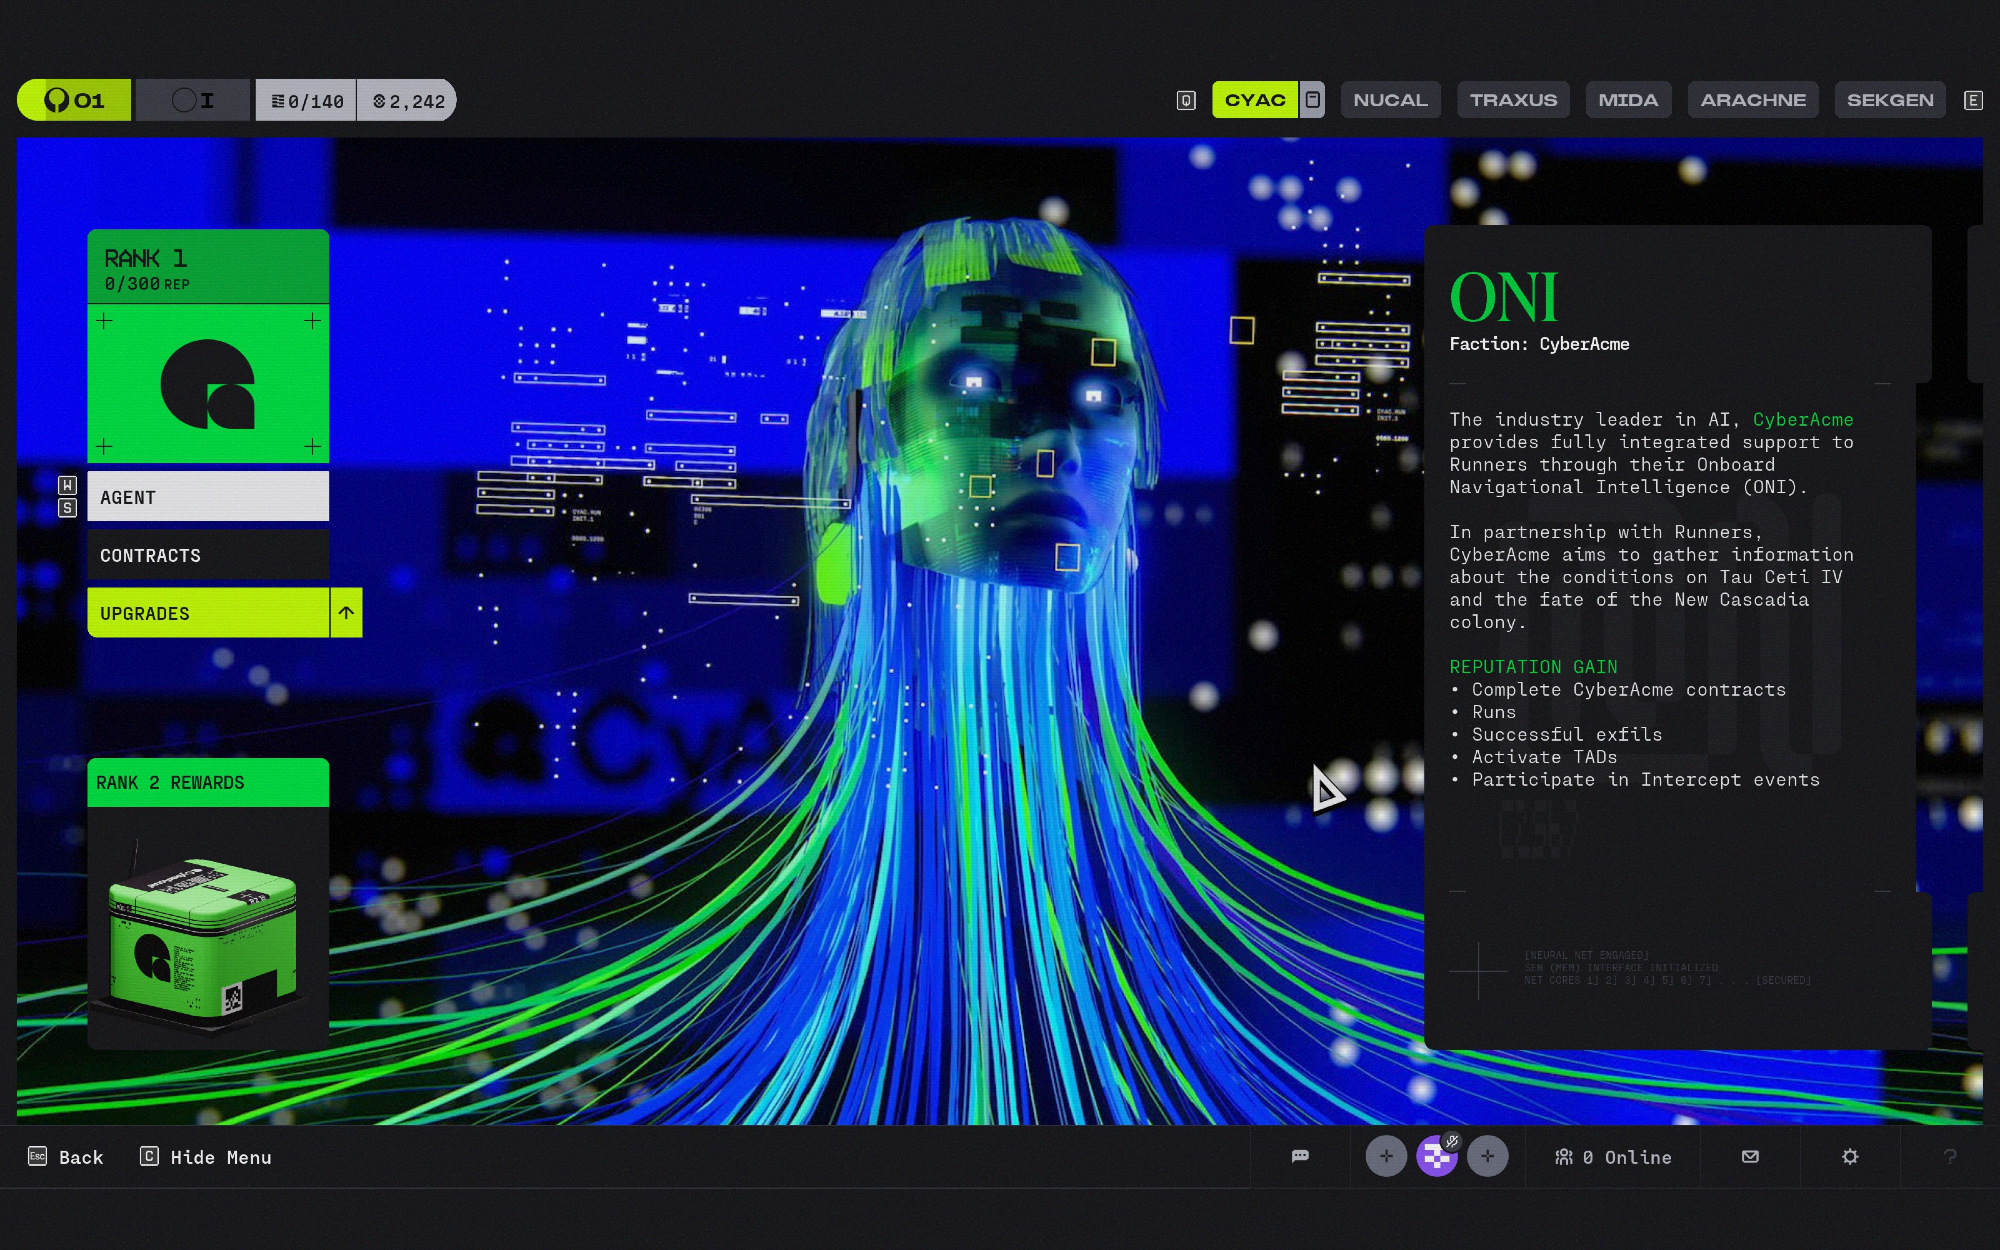Expand next faction with E key icon

[1973, 100]
